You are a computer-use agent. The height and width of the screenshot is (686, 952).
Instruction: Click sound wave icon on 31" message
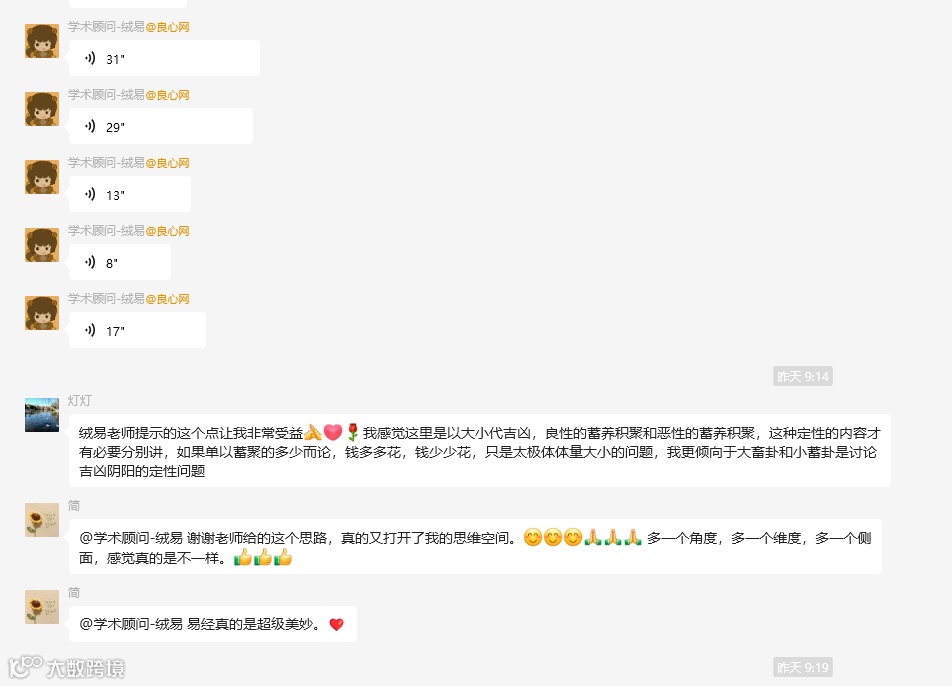pyautogui.click(x=90, y=58)
